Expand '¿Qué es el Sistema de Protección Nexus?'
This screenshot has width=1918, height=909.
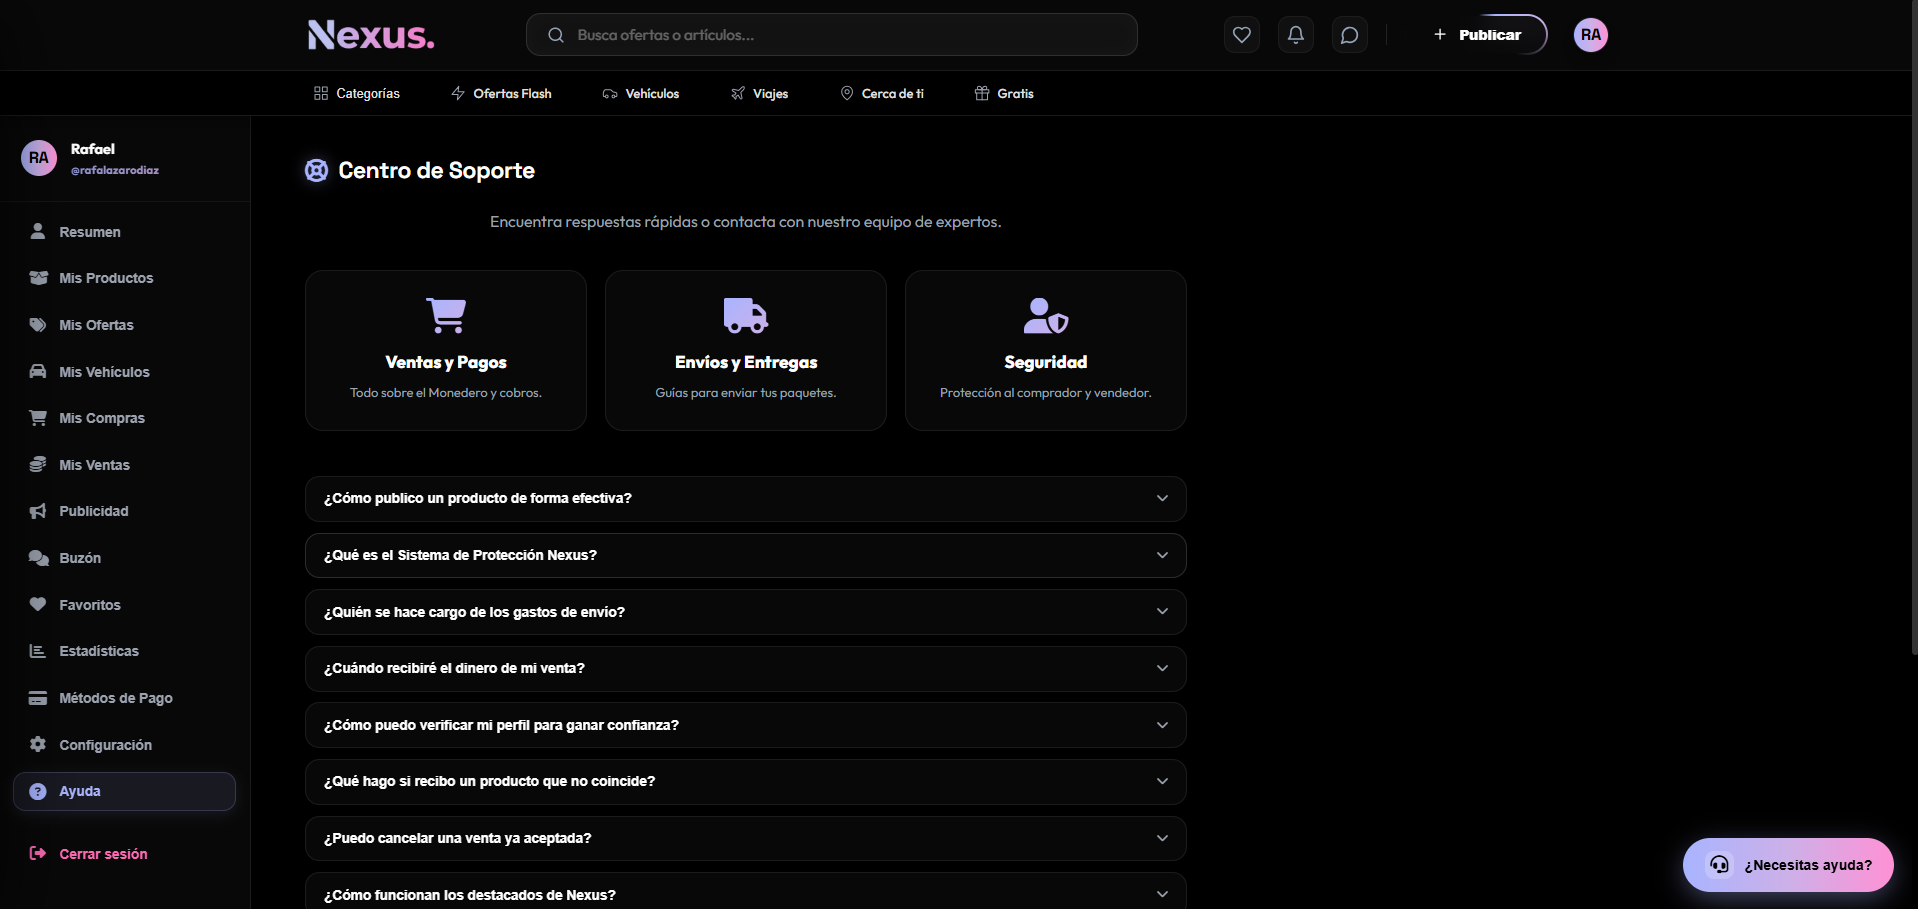[746, 555]
